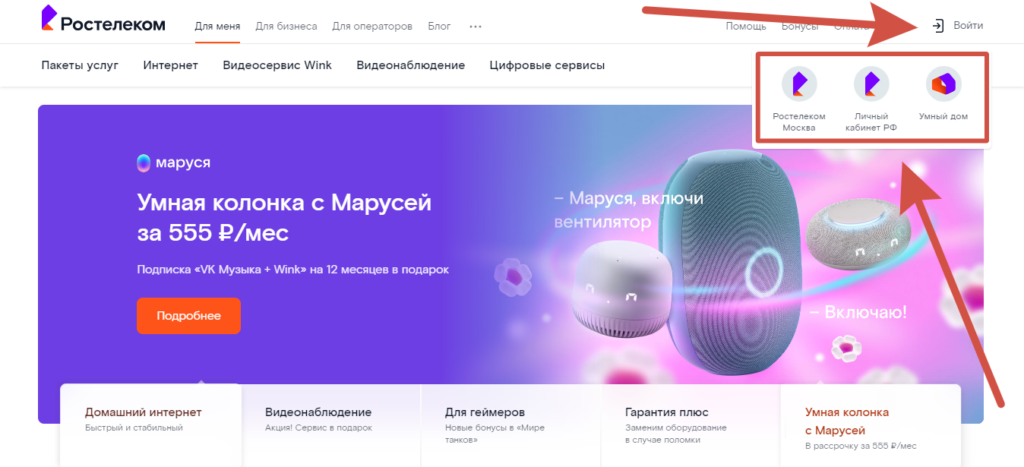Click the orange Подробнее button
1024x467 pixels.
click(189, 316)
